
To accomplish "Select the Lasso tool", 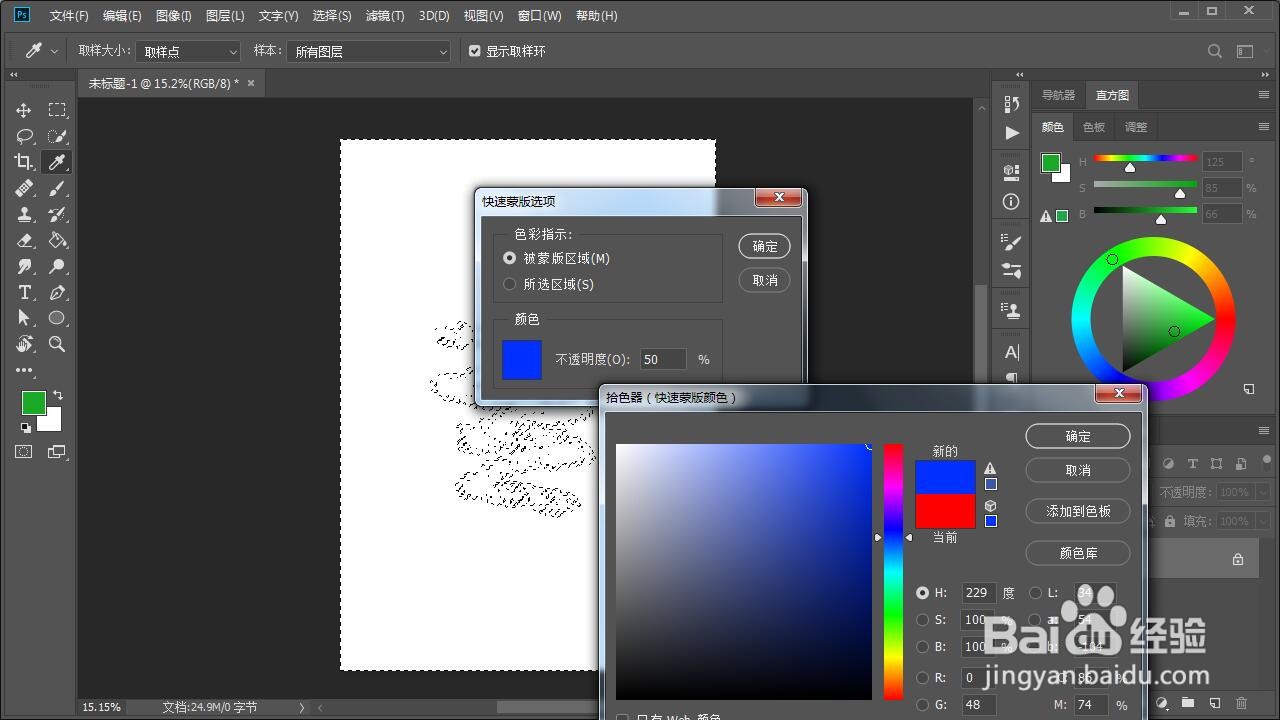I will (x=25, y=136).
